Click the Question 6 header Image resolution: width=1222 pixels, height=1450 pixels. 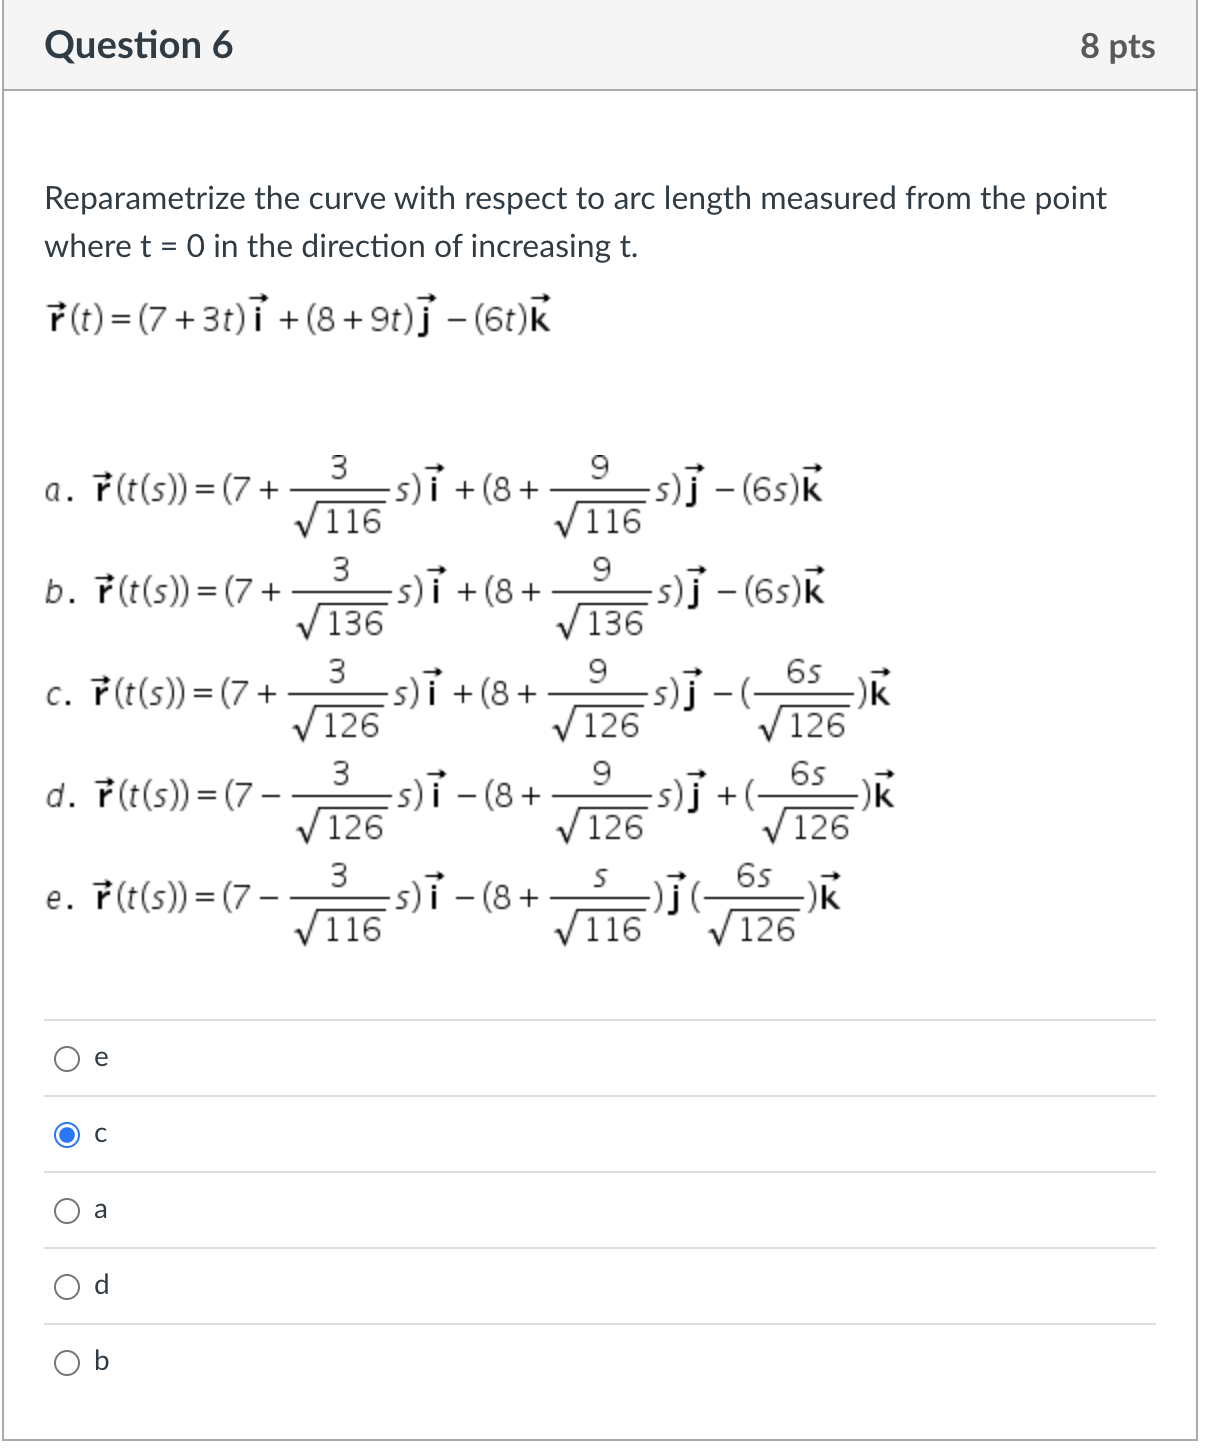[x=138, y=44]
